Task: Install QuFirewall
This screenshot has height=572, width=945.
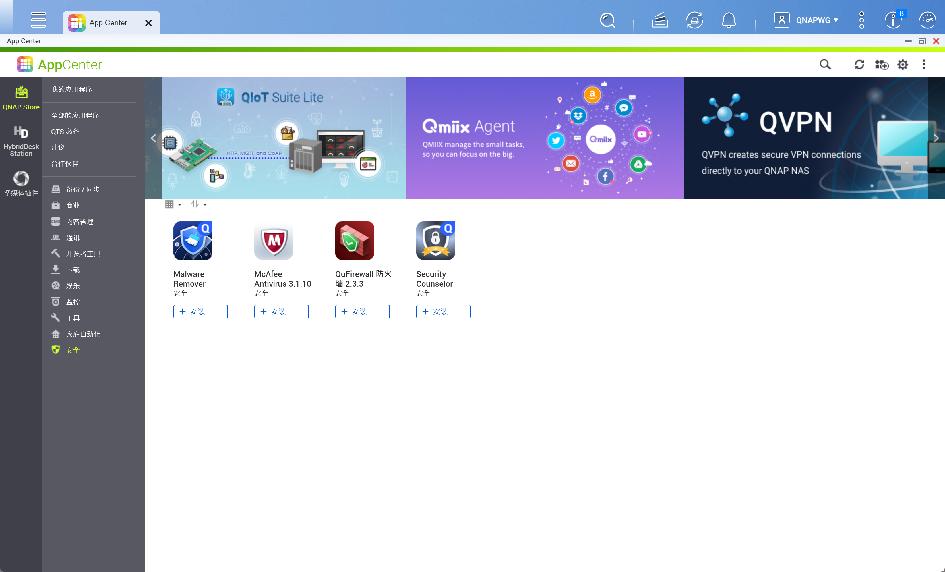Action: click(362, 312)
